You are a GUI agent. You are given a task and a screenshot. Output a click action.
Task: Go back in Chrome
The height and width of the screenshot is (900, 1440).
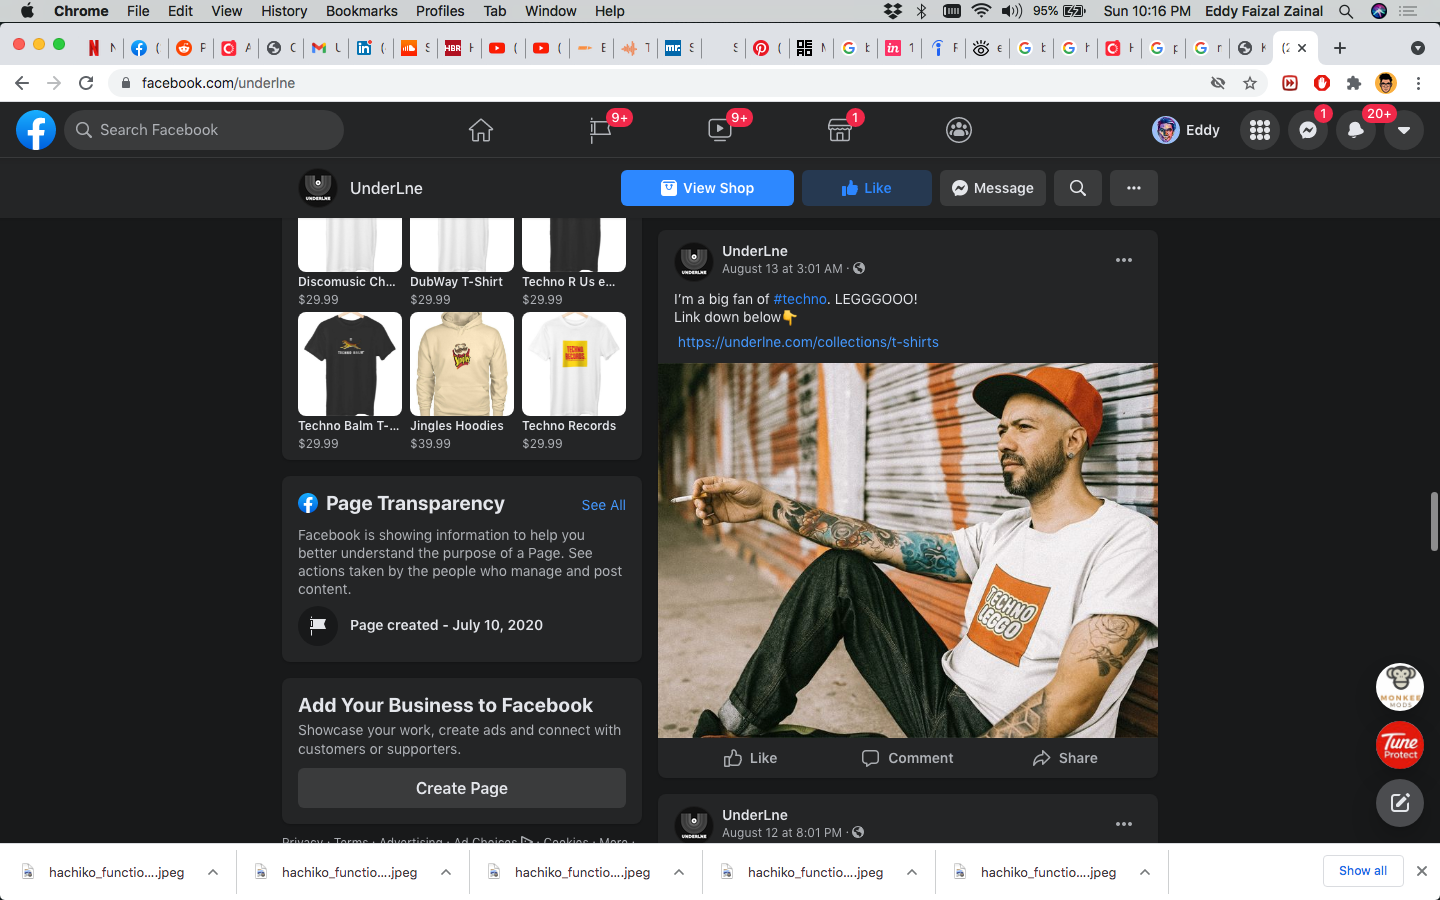point(22,83)
